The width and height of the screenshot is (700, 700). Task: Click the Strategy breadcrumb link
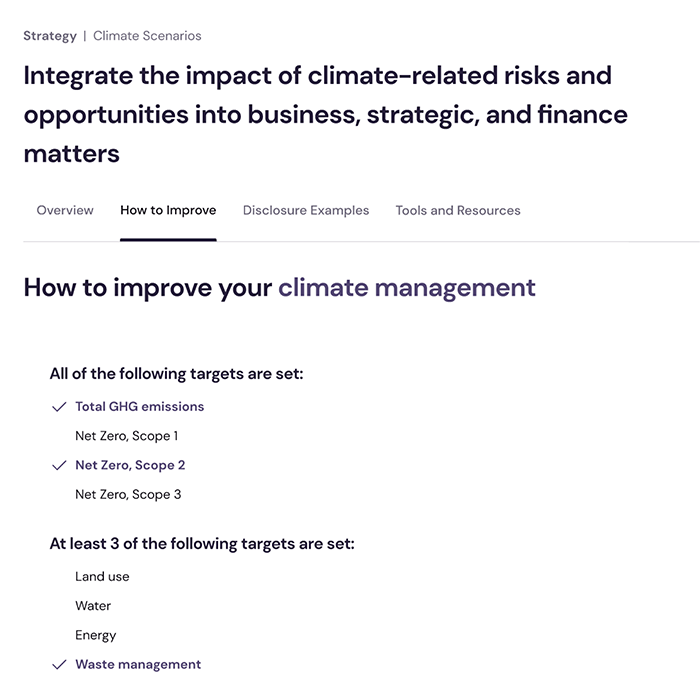point(50,36)
